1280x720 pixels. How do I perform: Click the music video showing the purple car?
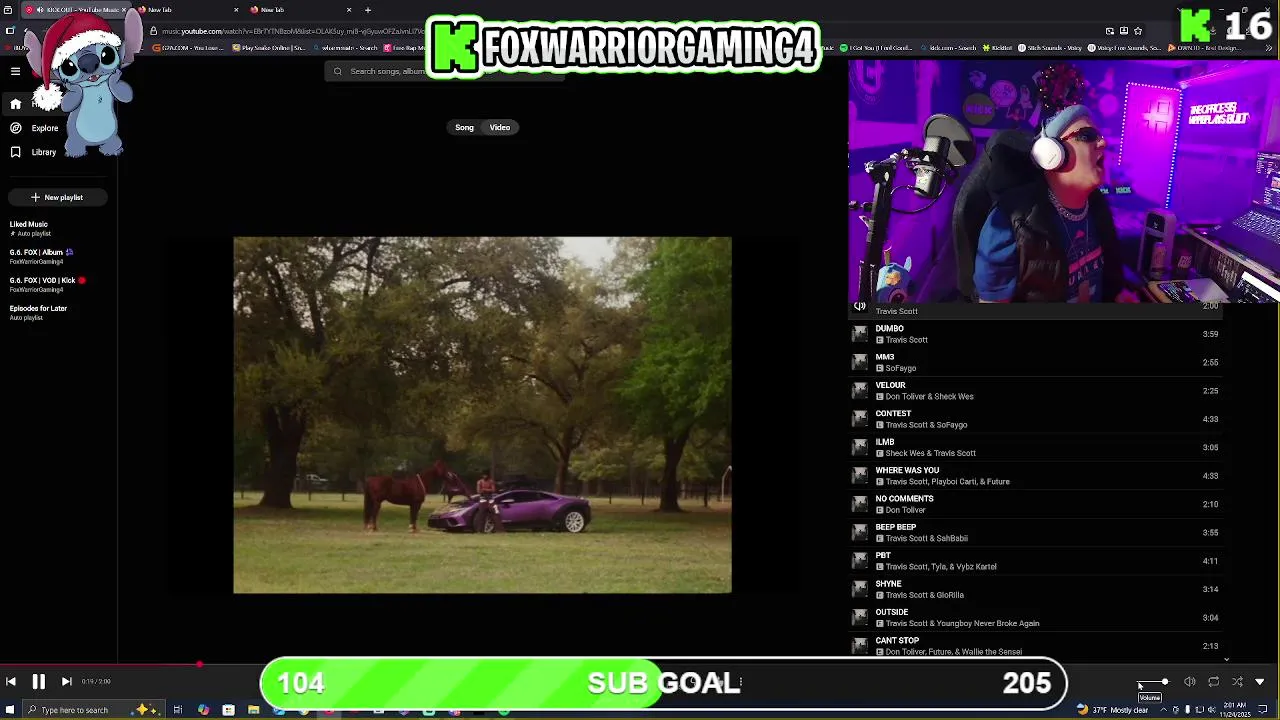482,415
